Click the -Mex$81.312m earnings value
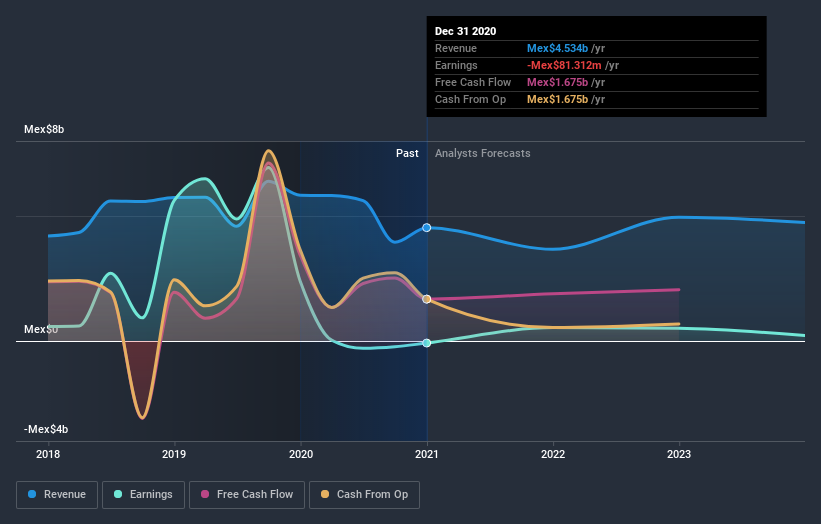821x524 pixels. [564, 65]
